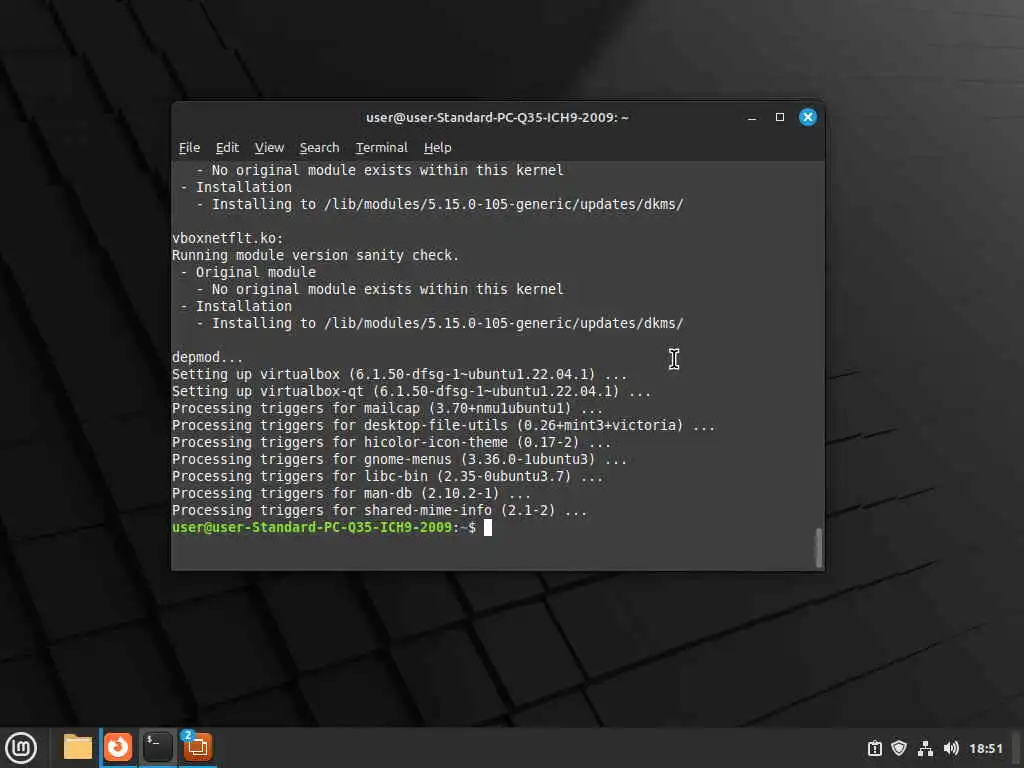Open the update manager tray icon
This screenshot has width=1024, height=768.
[x=874, y=748]
